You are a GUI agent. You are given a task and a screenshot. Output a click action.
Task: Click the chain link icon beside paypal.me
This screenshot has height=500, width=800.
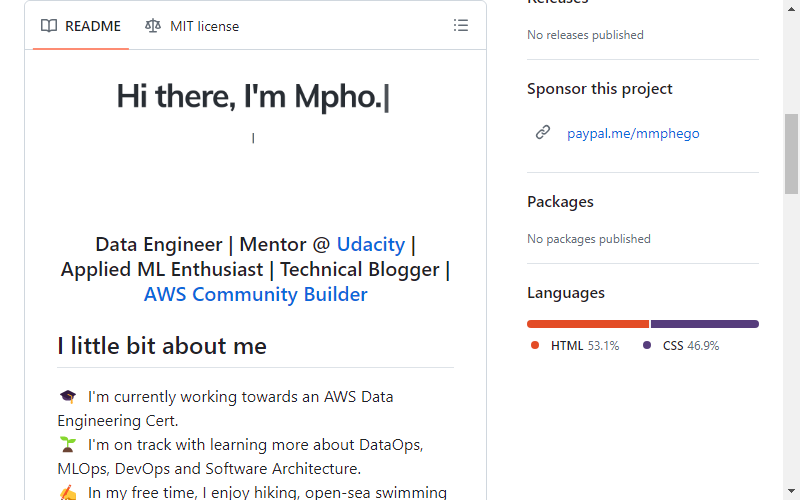point(543,133)
